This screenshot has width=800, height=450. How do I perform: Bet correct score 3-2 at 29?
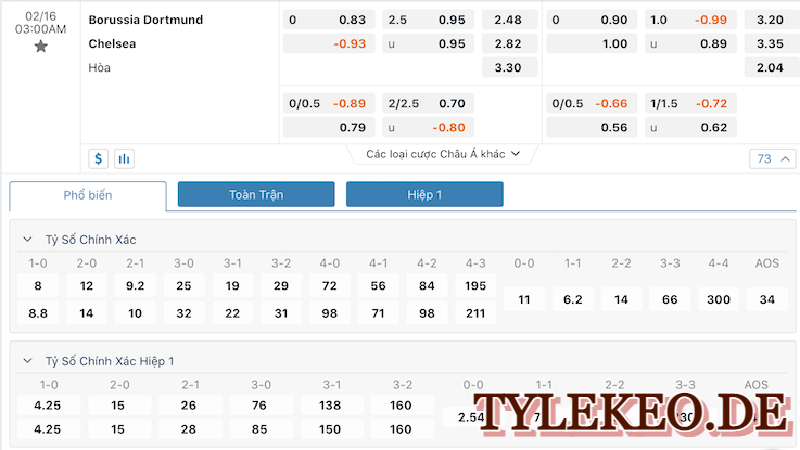tap(281, 286)
